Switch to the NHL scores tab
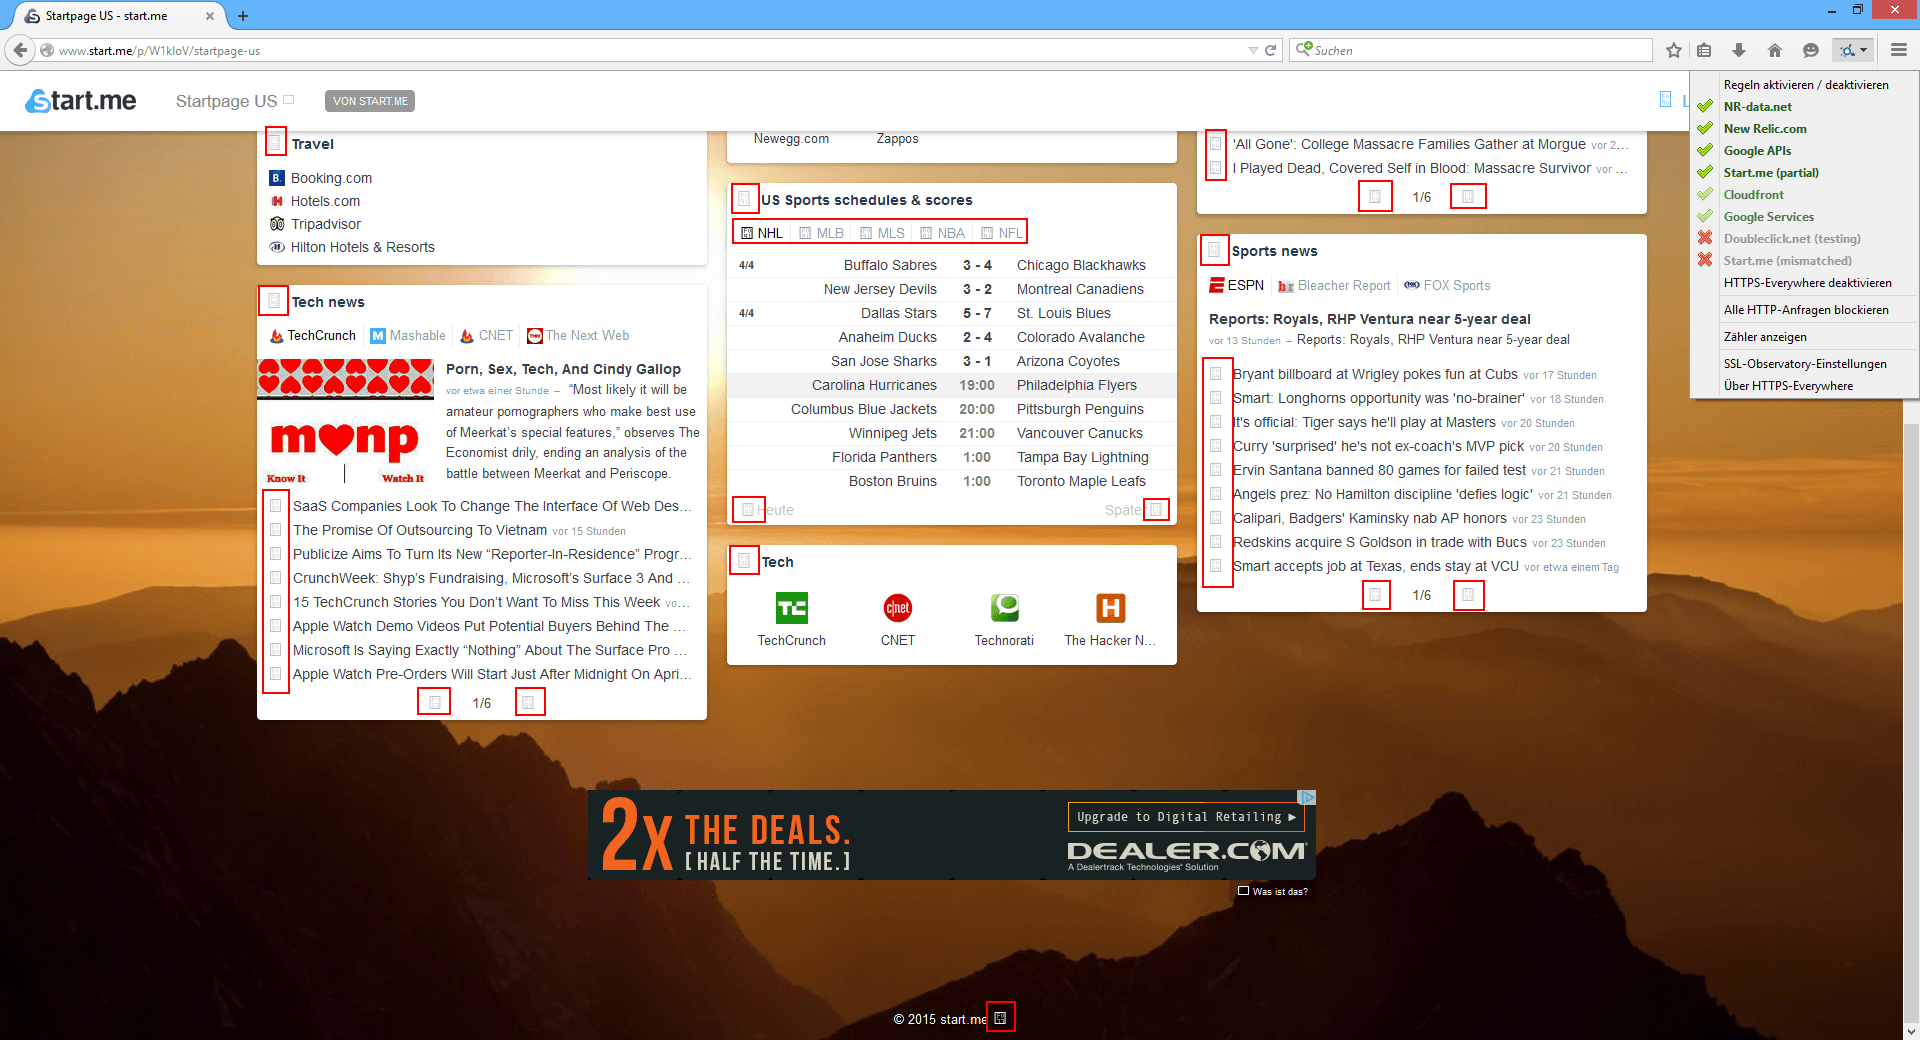This screenshot has height=1040, width=1920. click(x=762, y=233)
